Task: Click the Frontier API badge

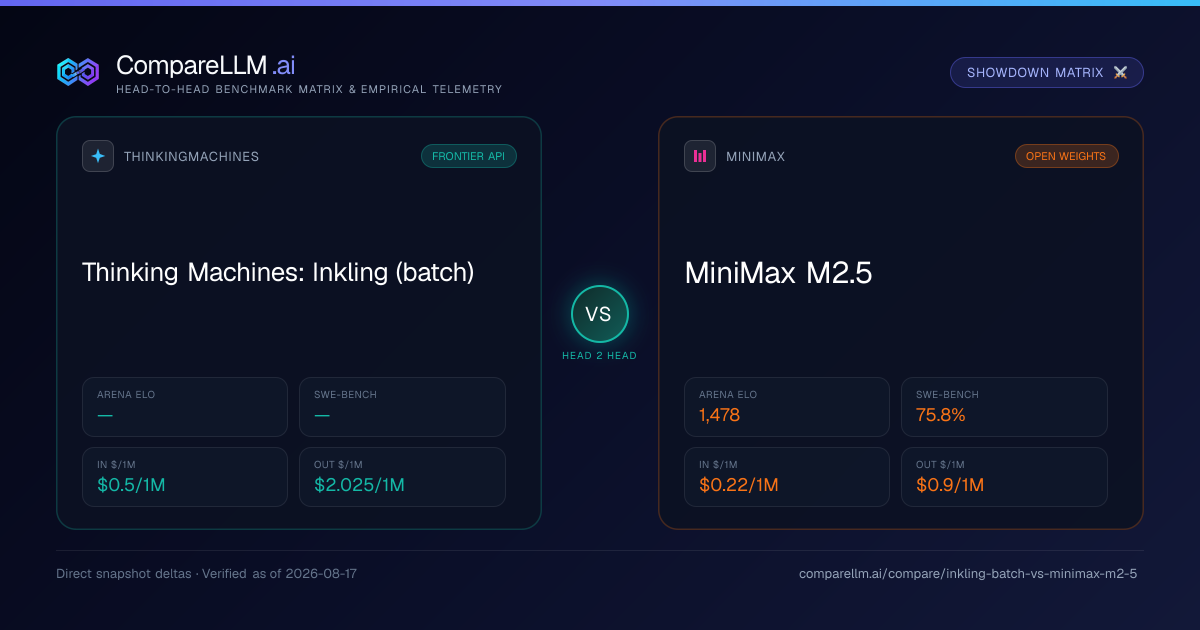Action: [x=469, y=156]
